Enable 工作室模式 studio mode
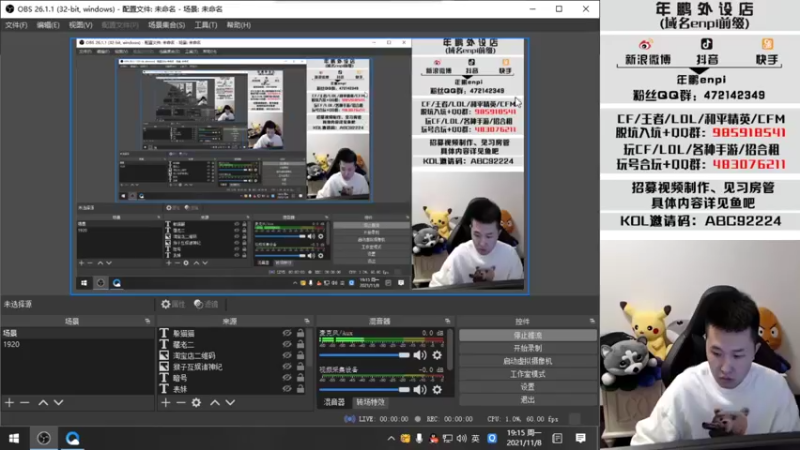Viewport: 800px width, 450px height. coord(528,374)
